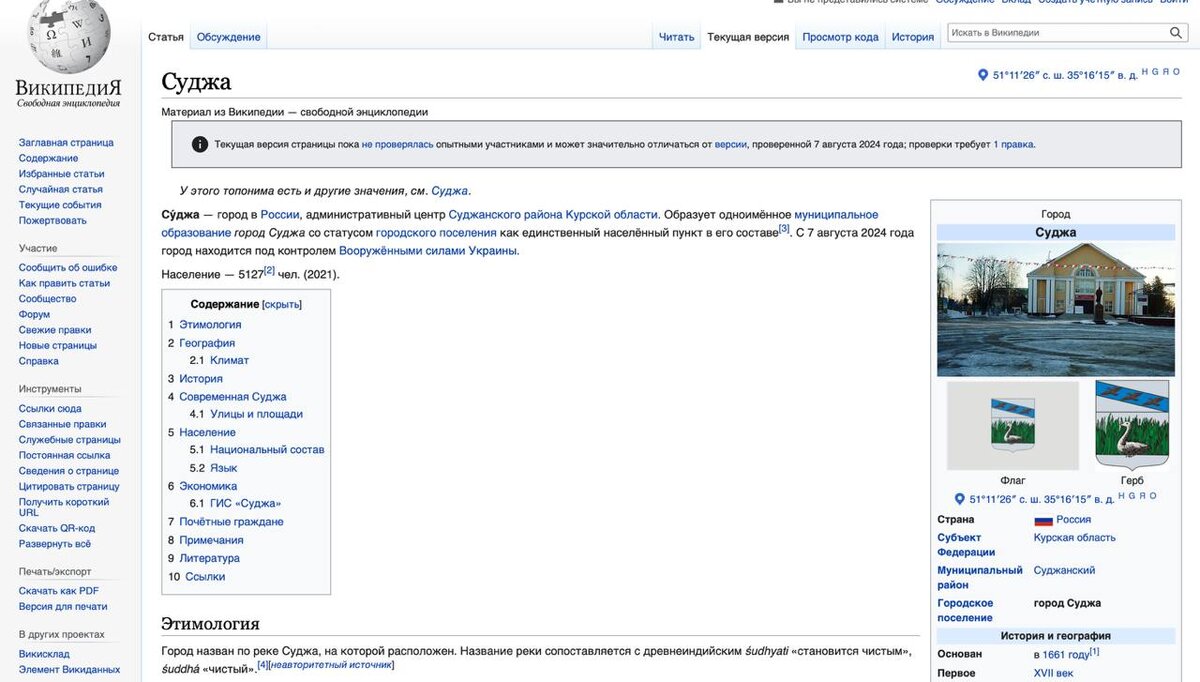The height and width of the screenshot is (682, 1200).
Task: Open the Викисклад link
Action: [44, 653]
